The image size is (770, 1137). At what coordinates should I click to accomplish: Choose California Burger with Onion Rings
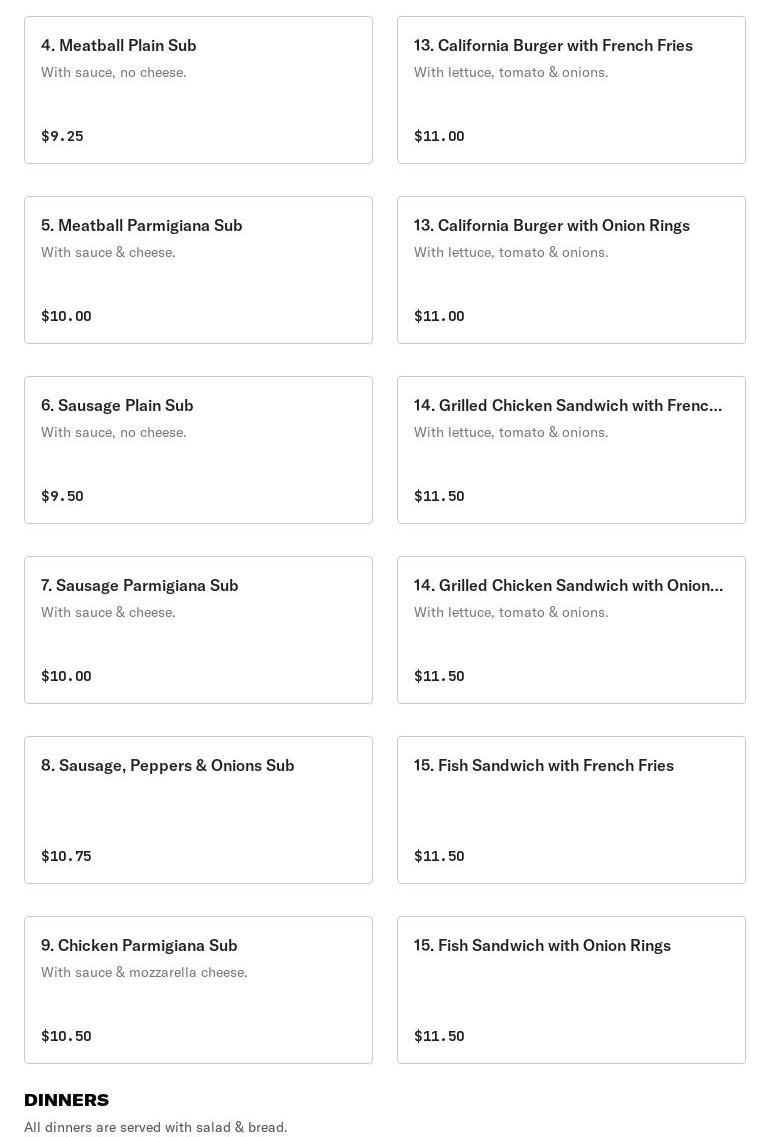pyautogui.click(x=571, y=270)
